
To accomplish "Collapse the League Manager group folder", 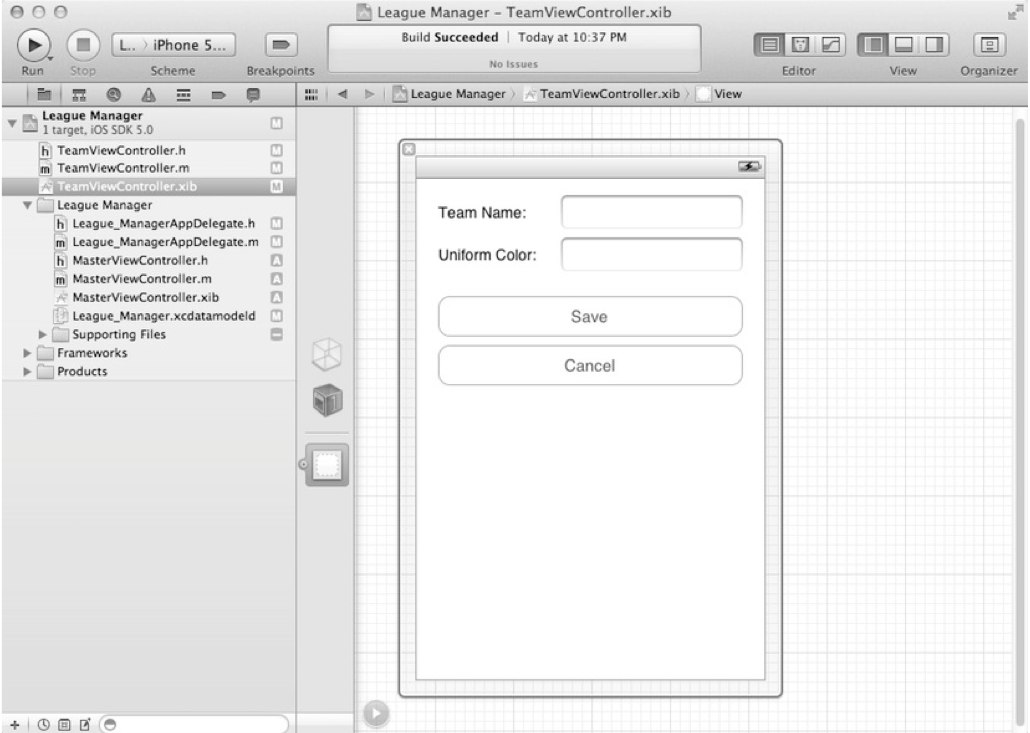I will [x=27, y=205].
